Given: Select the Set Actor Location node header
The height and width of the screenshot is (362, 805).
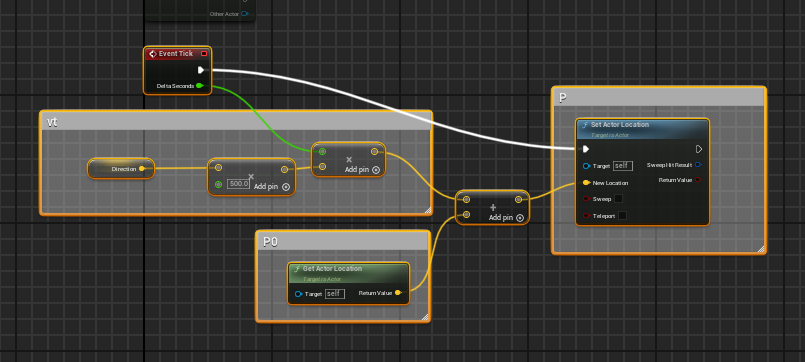Looking at the screenshot, I should (x=643, y=129).
